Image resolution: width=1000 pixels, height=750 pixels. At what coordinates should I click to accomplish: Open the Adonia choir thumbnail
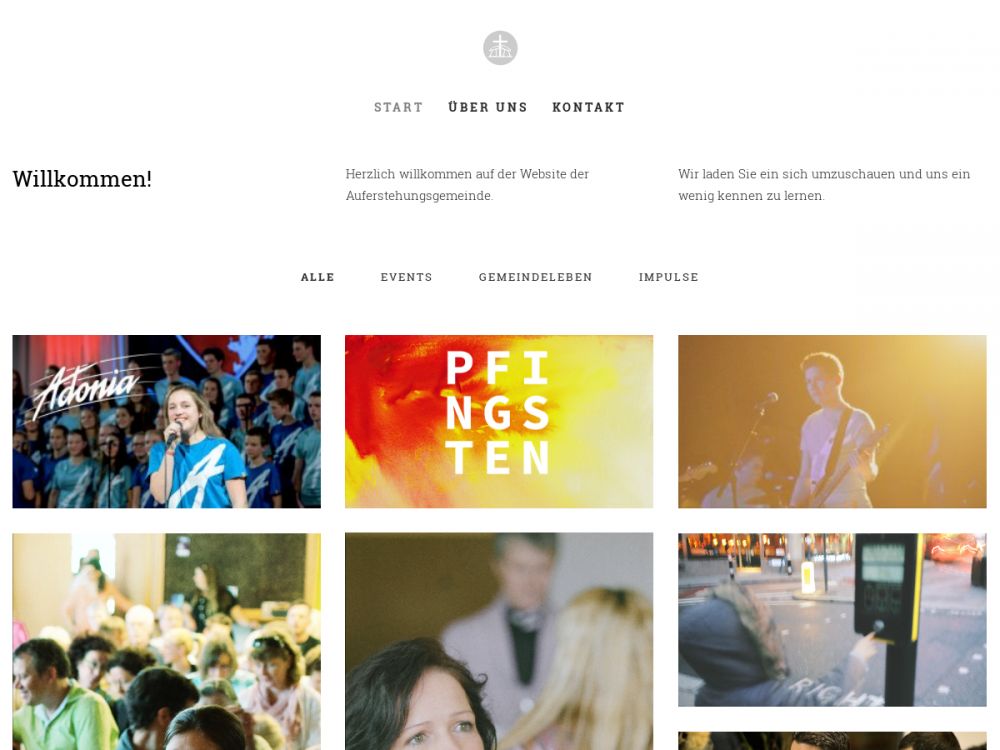pos(166,422)
